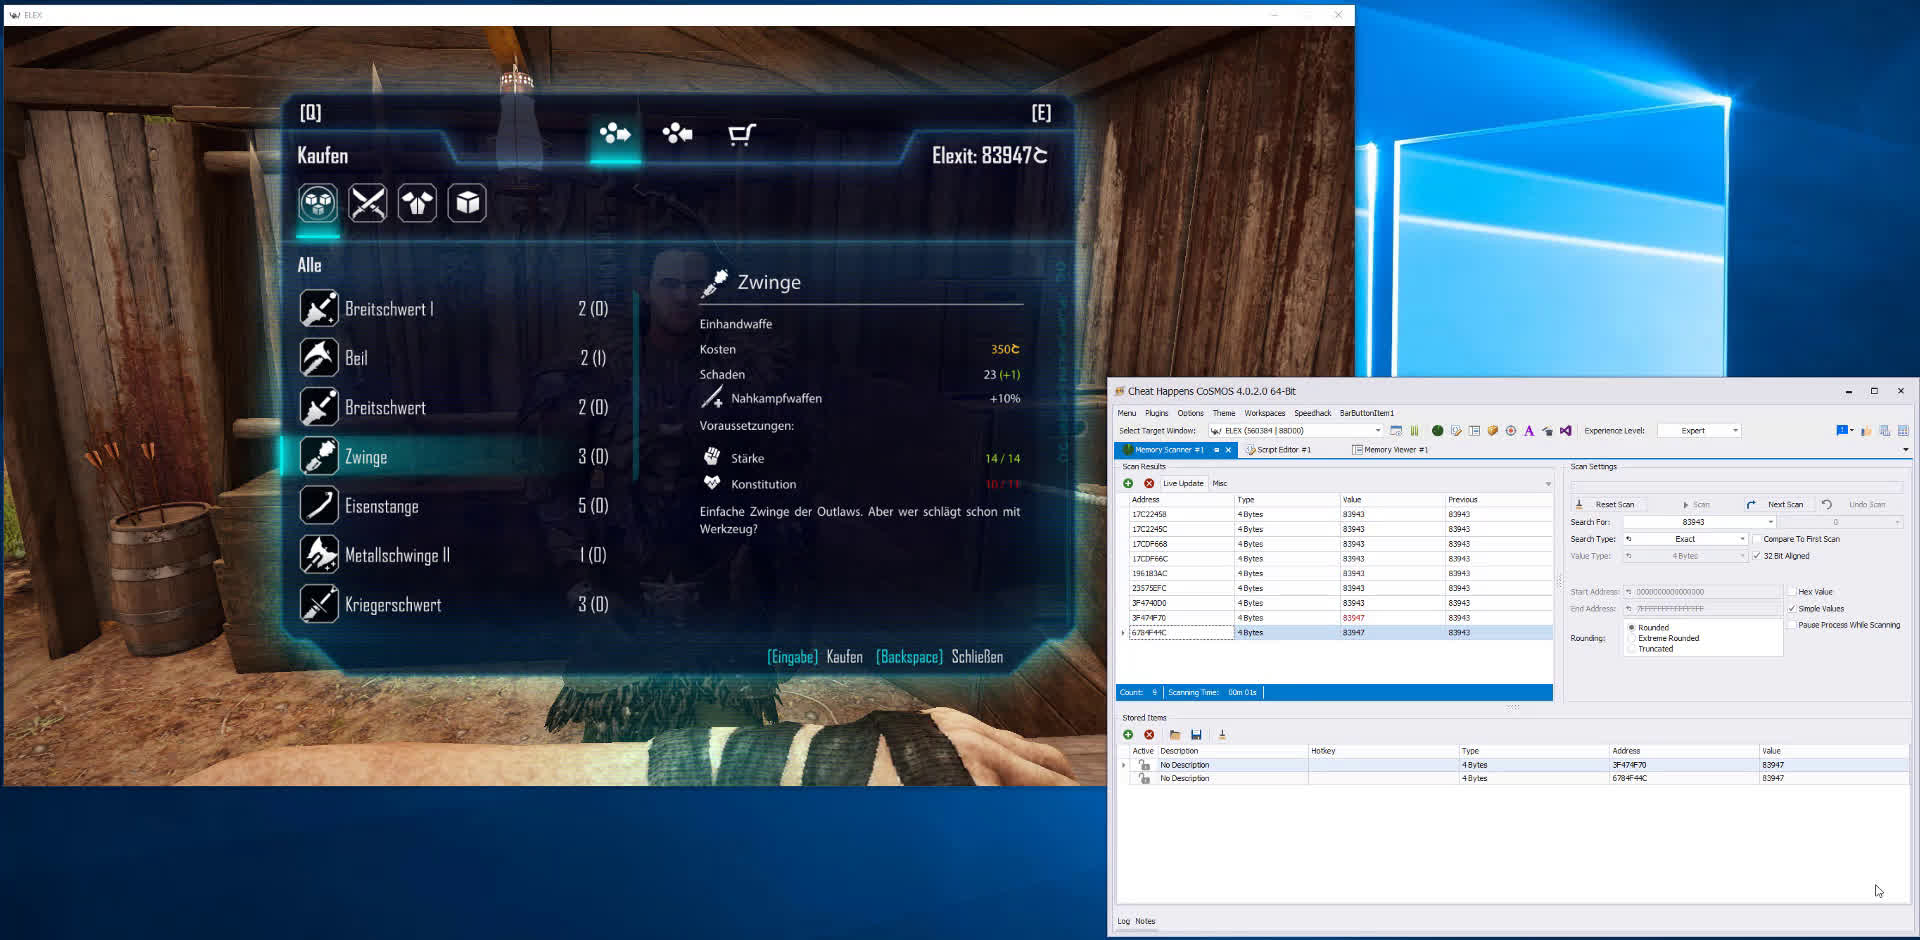
Task: Click the window picker icon beside the target window dropdown
Action: click(1396, 431)
